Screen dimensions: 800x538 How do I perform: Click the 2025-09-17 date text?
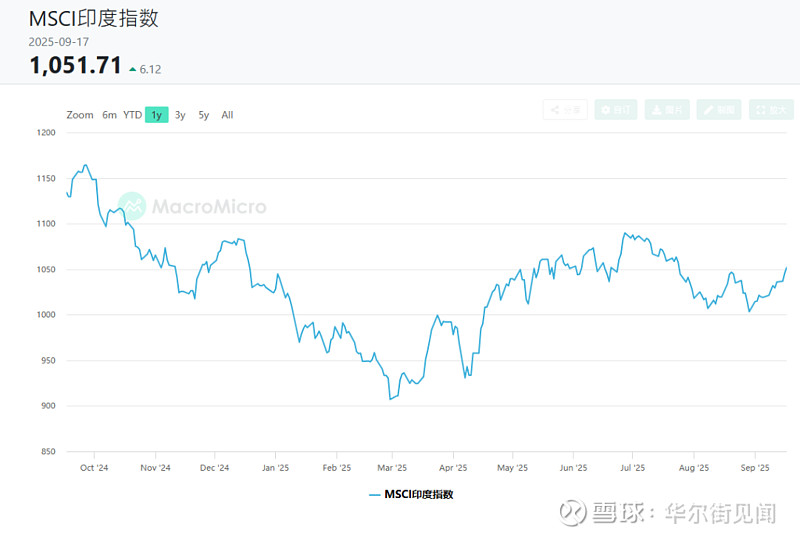pos(59,43)
